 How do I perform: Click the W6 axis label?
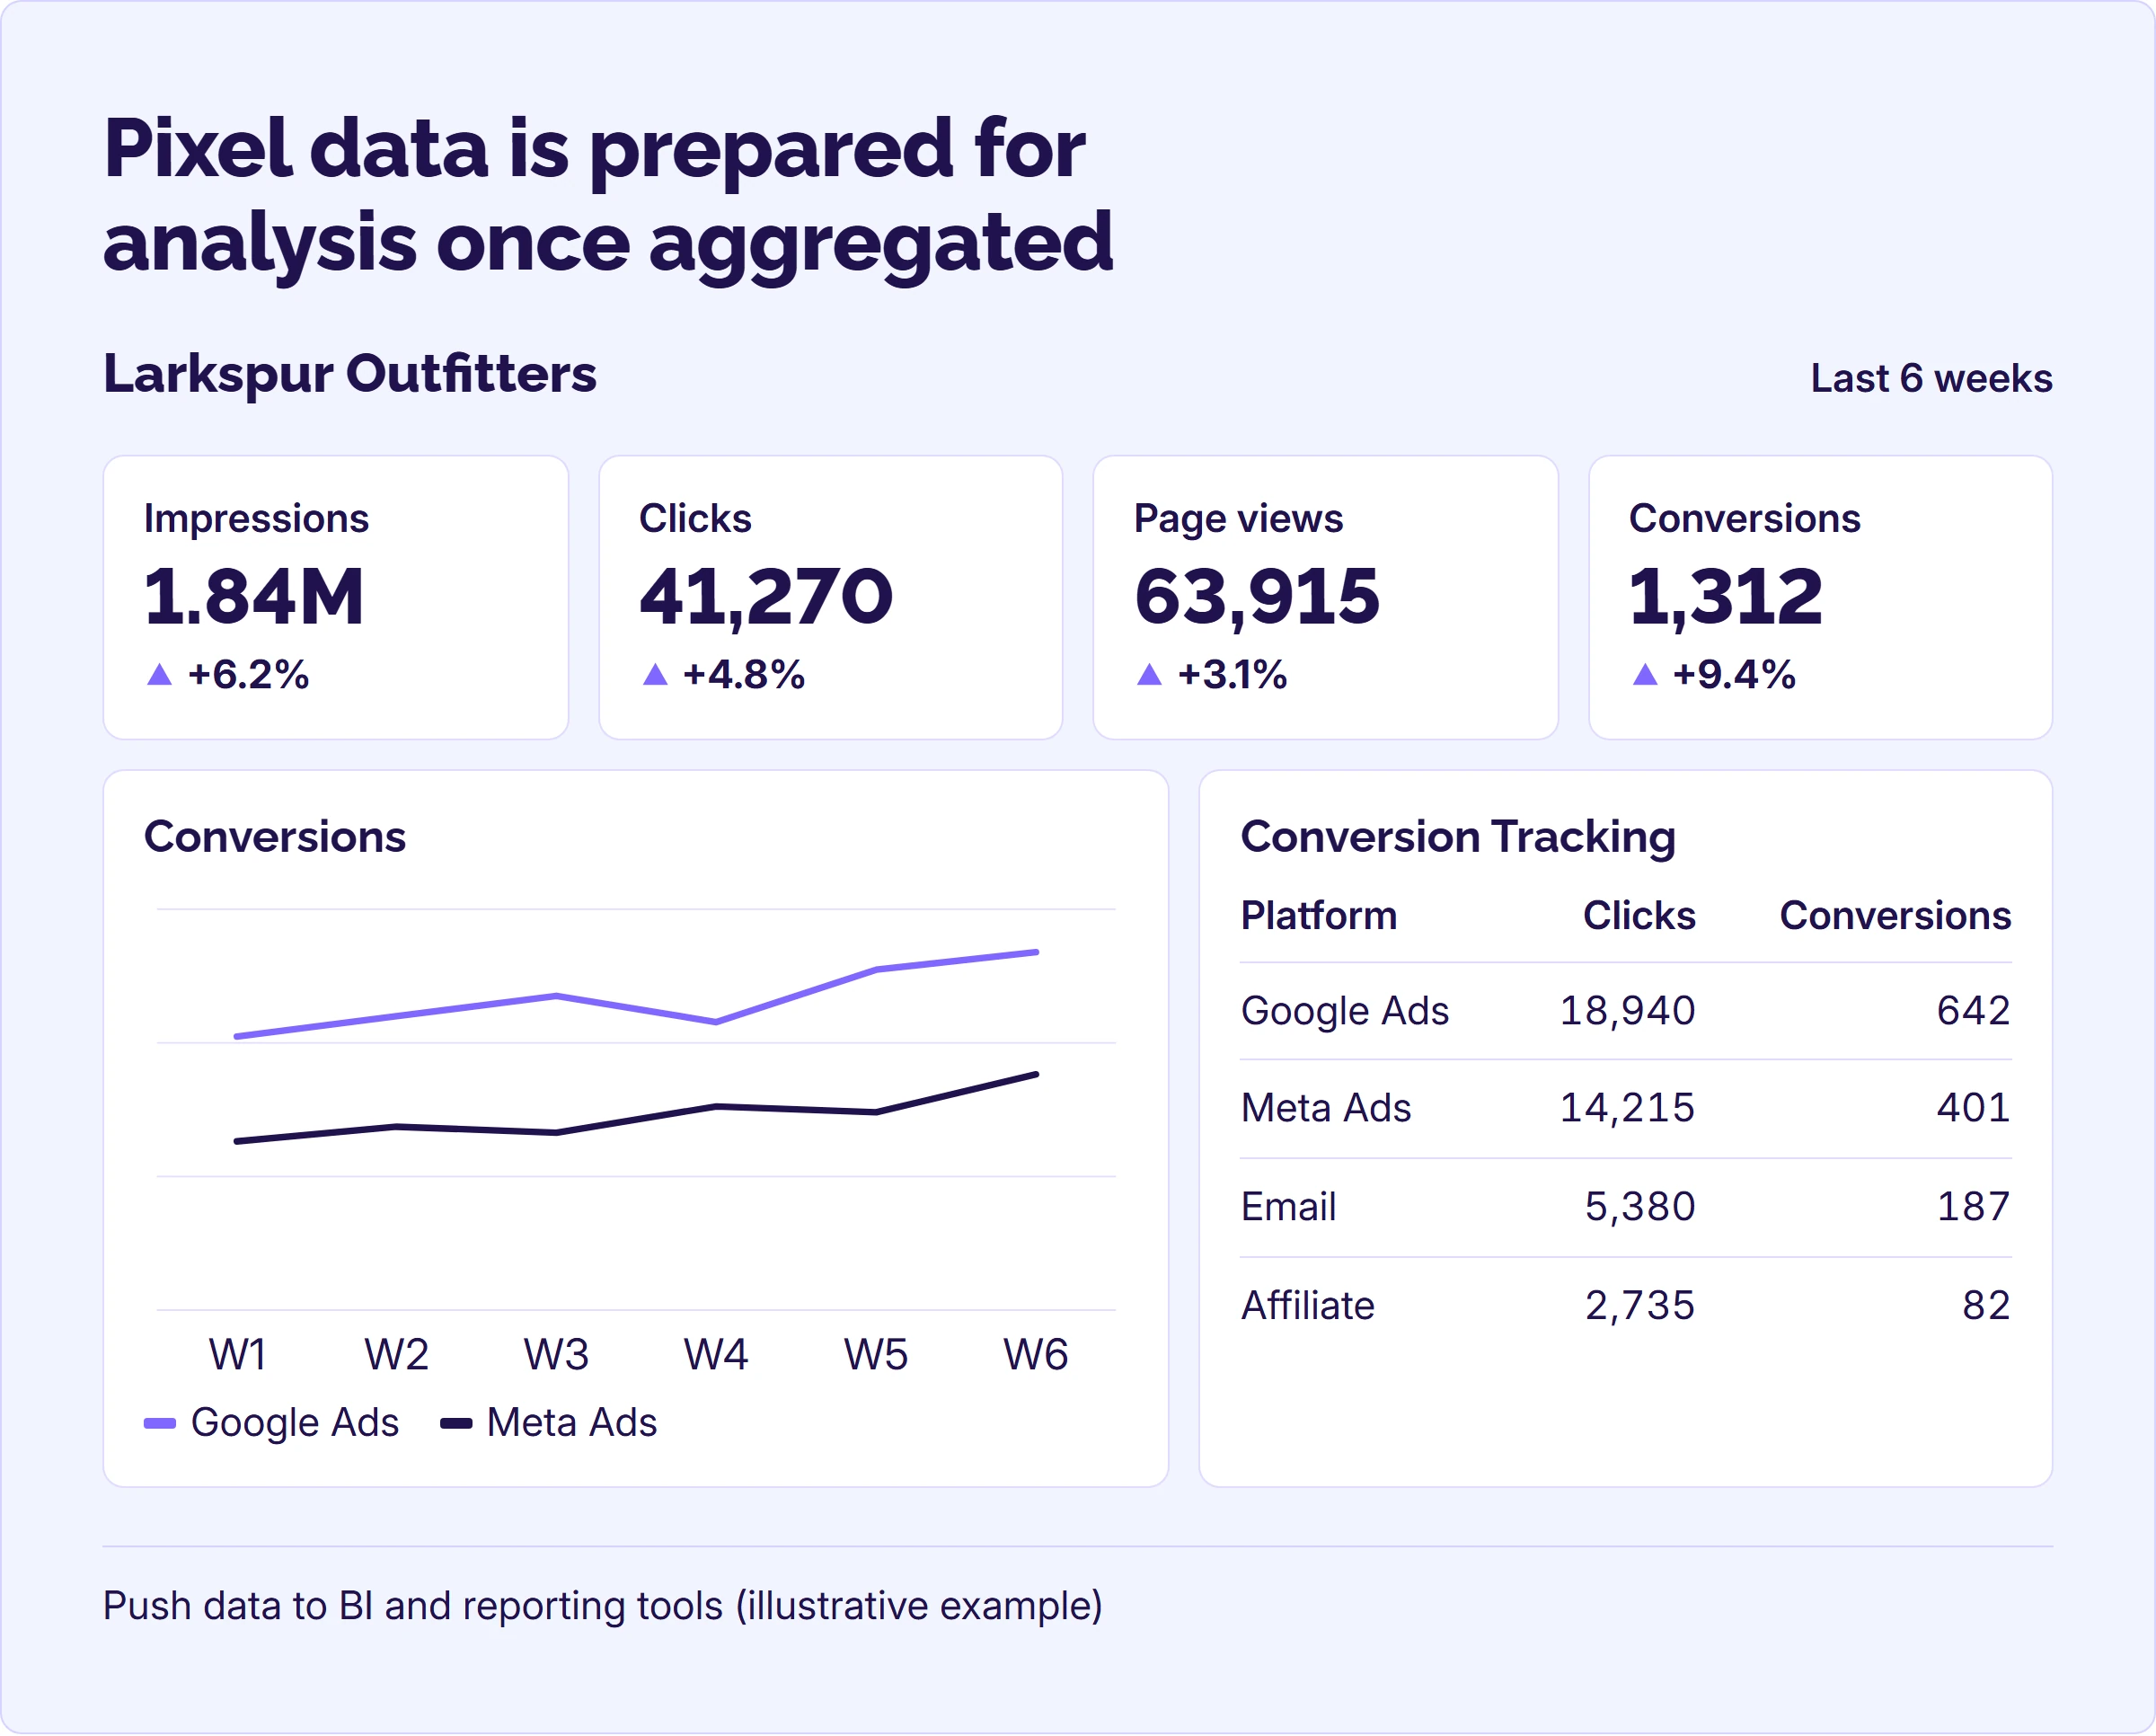pyautogui.click(x=1036, y=1355)
